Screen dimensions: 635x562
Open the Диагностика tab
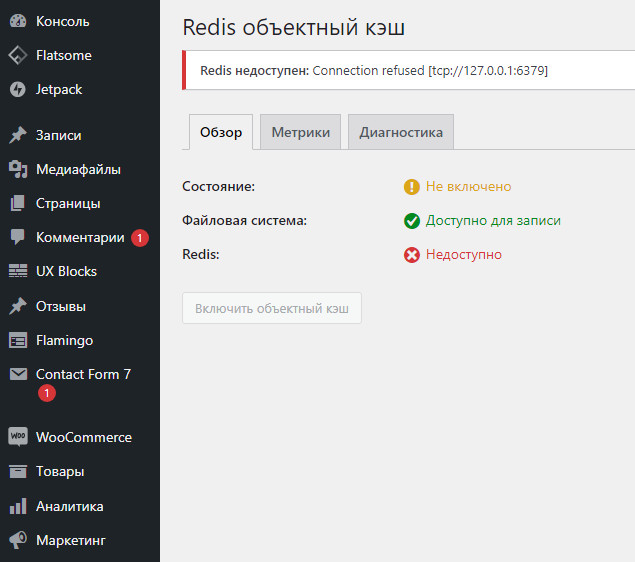click(x=401, y=132)
